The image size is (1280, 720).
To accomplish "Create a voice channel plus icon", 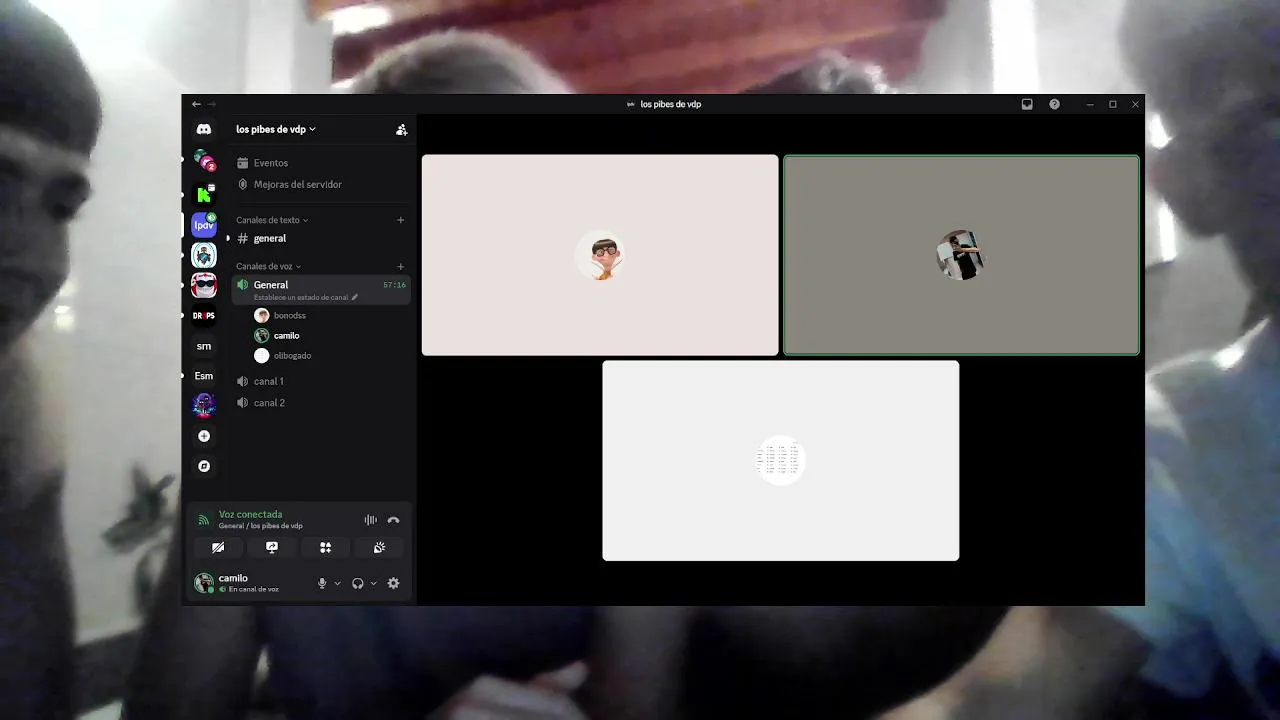I will tap(401, 267).
